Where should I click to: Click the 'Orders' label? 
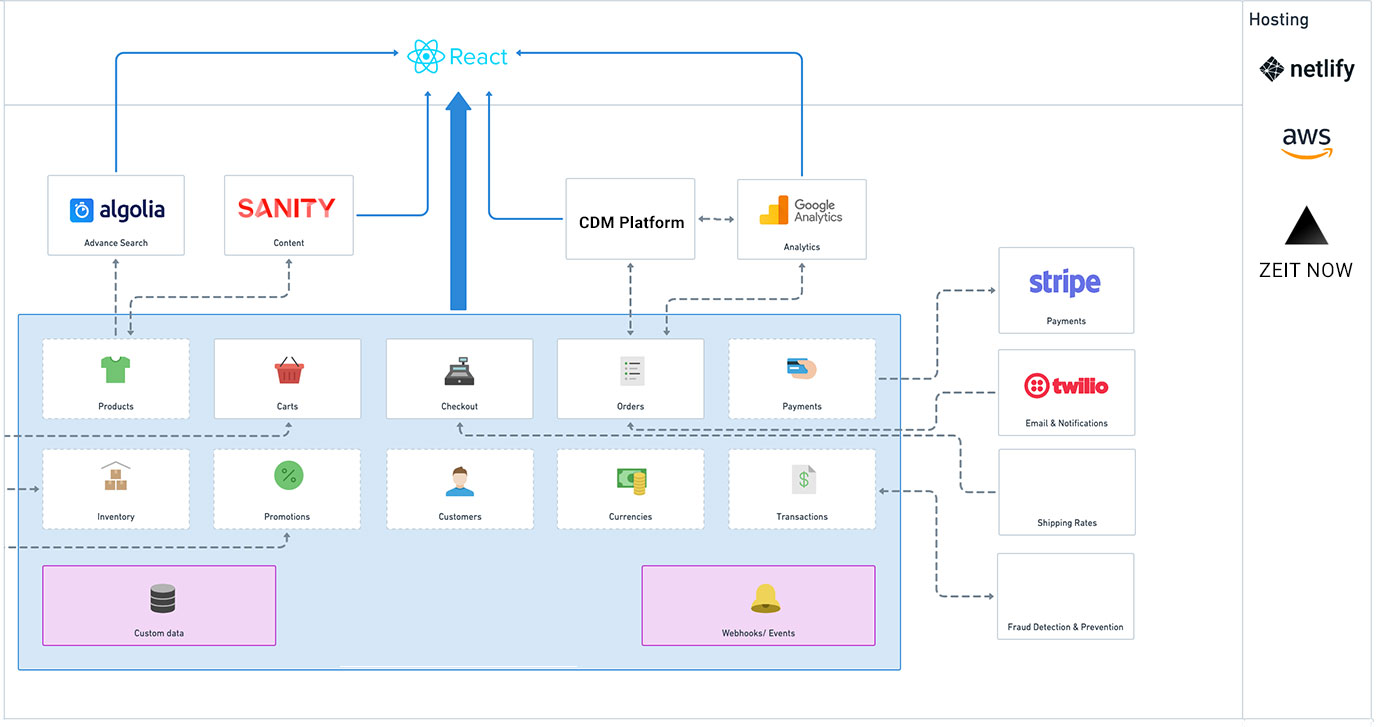631,407
